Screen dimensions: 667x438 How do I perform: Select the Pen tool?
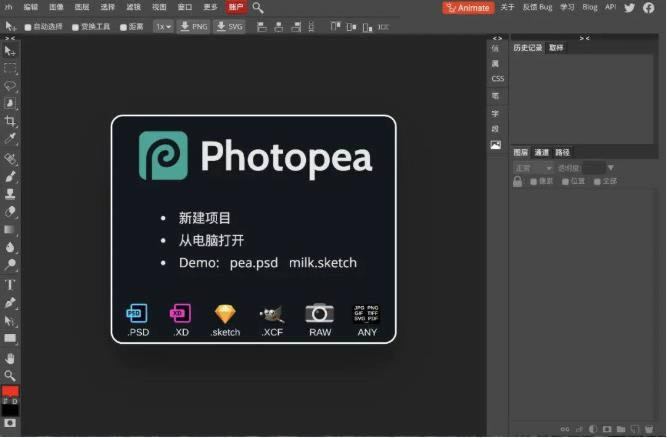9,303
